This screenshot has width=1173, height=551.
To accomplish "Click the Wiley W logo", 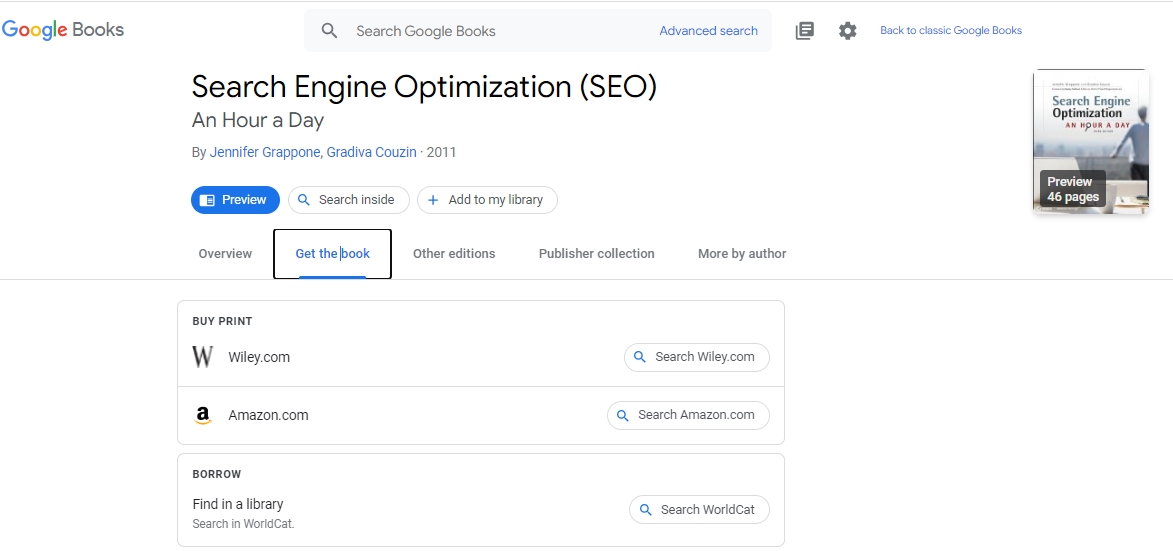I will click(203, 357).
